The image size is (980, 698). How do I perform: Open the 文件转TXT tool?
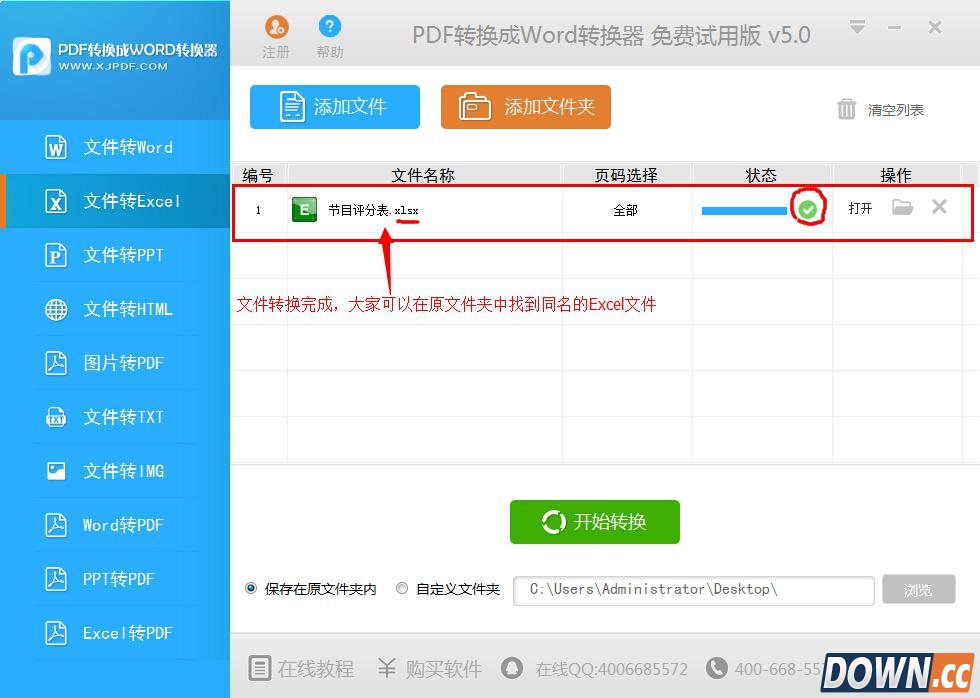point(57,417)
